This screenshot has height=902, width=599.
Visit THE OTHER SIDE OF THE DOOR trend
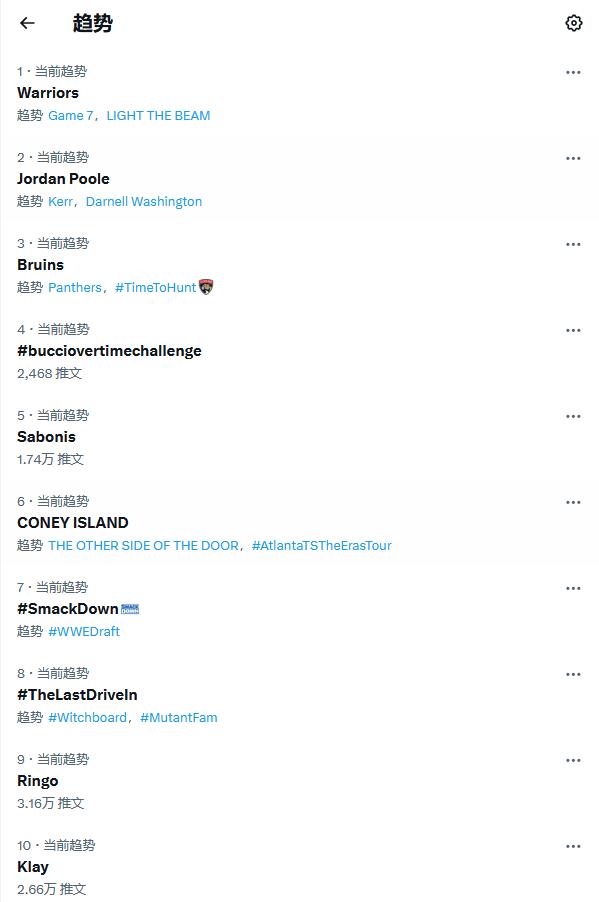click(x=143, y=545)
